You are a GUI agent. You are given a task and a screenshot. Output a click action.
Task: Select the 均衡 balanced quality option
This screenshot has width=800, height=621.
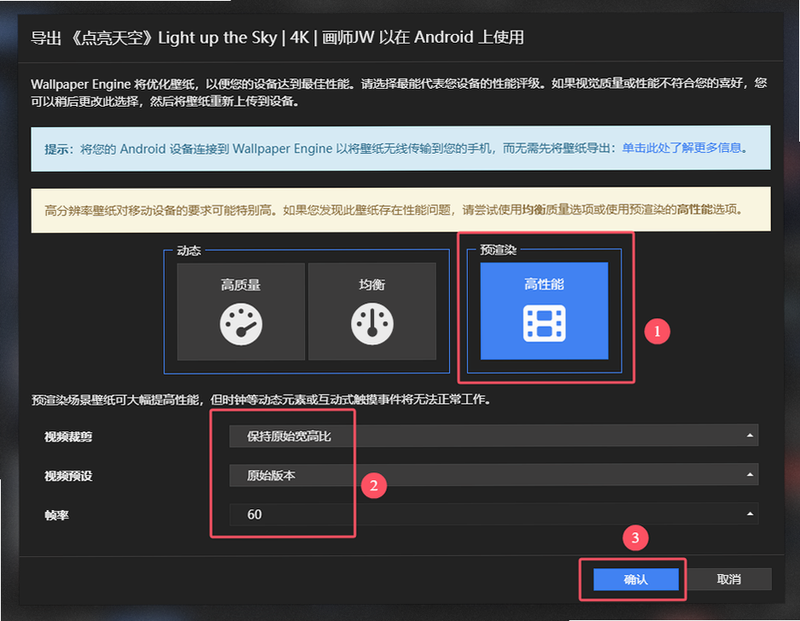(x=372, y=311)
